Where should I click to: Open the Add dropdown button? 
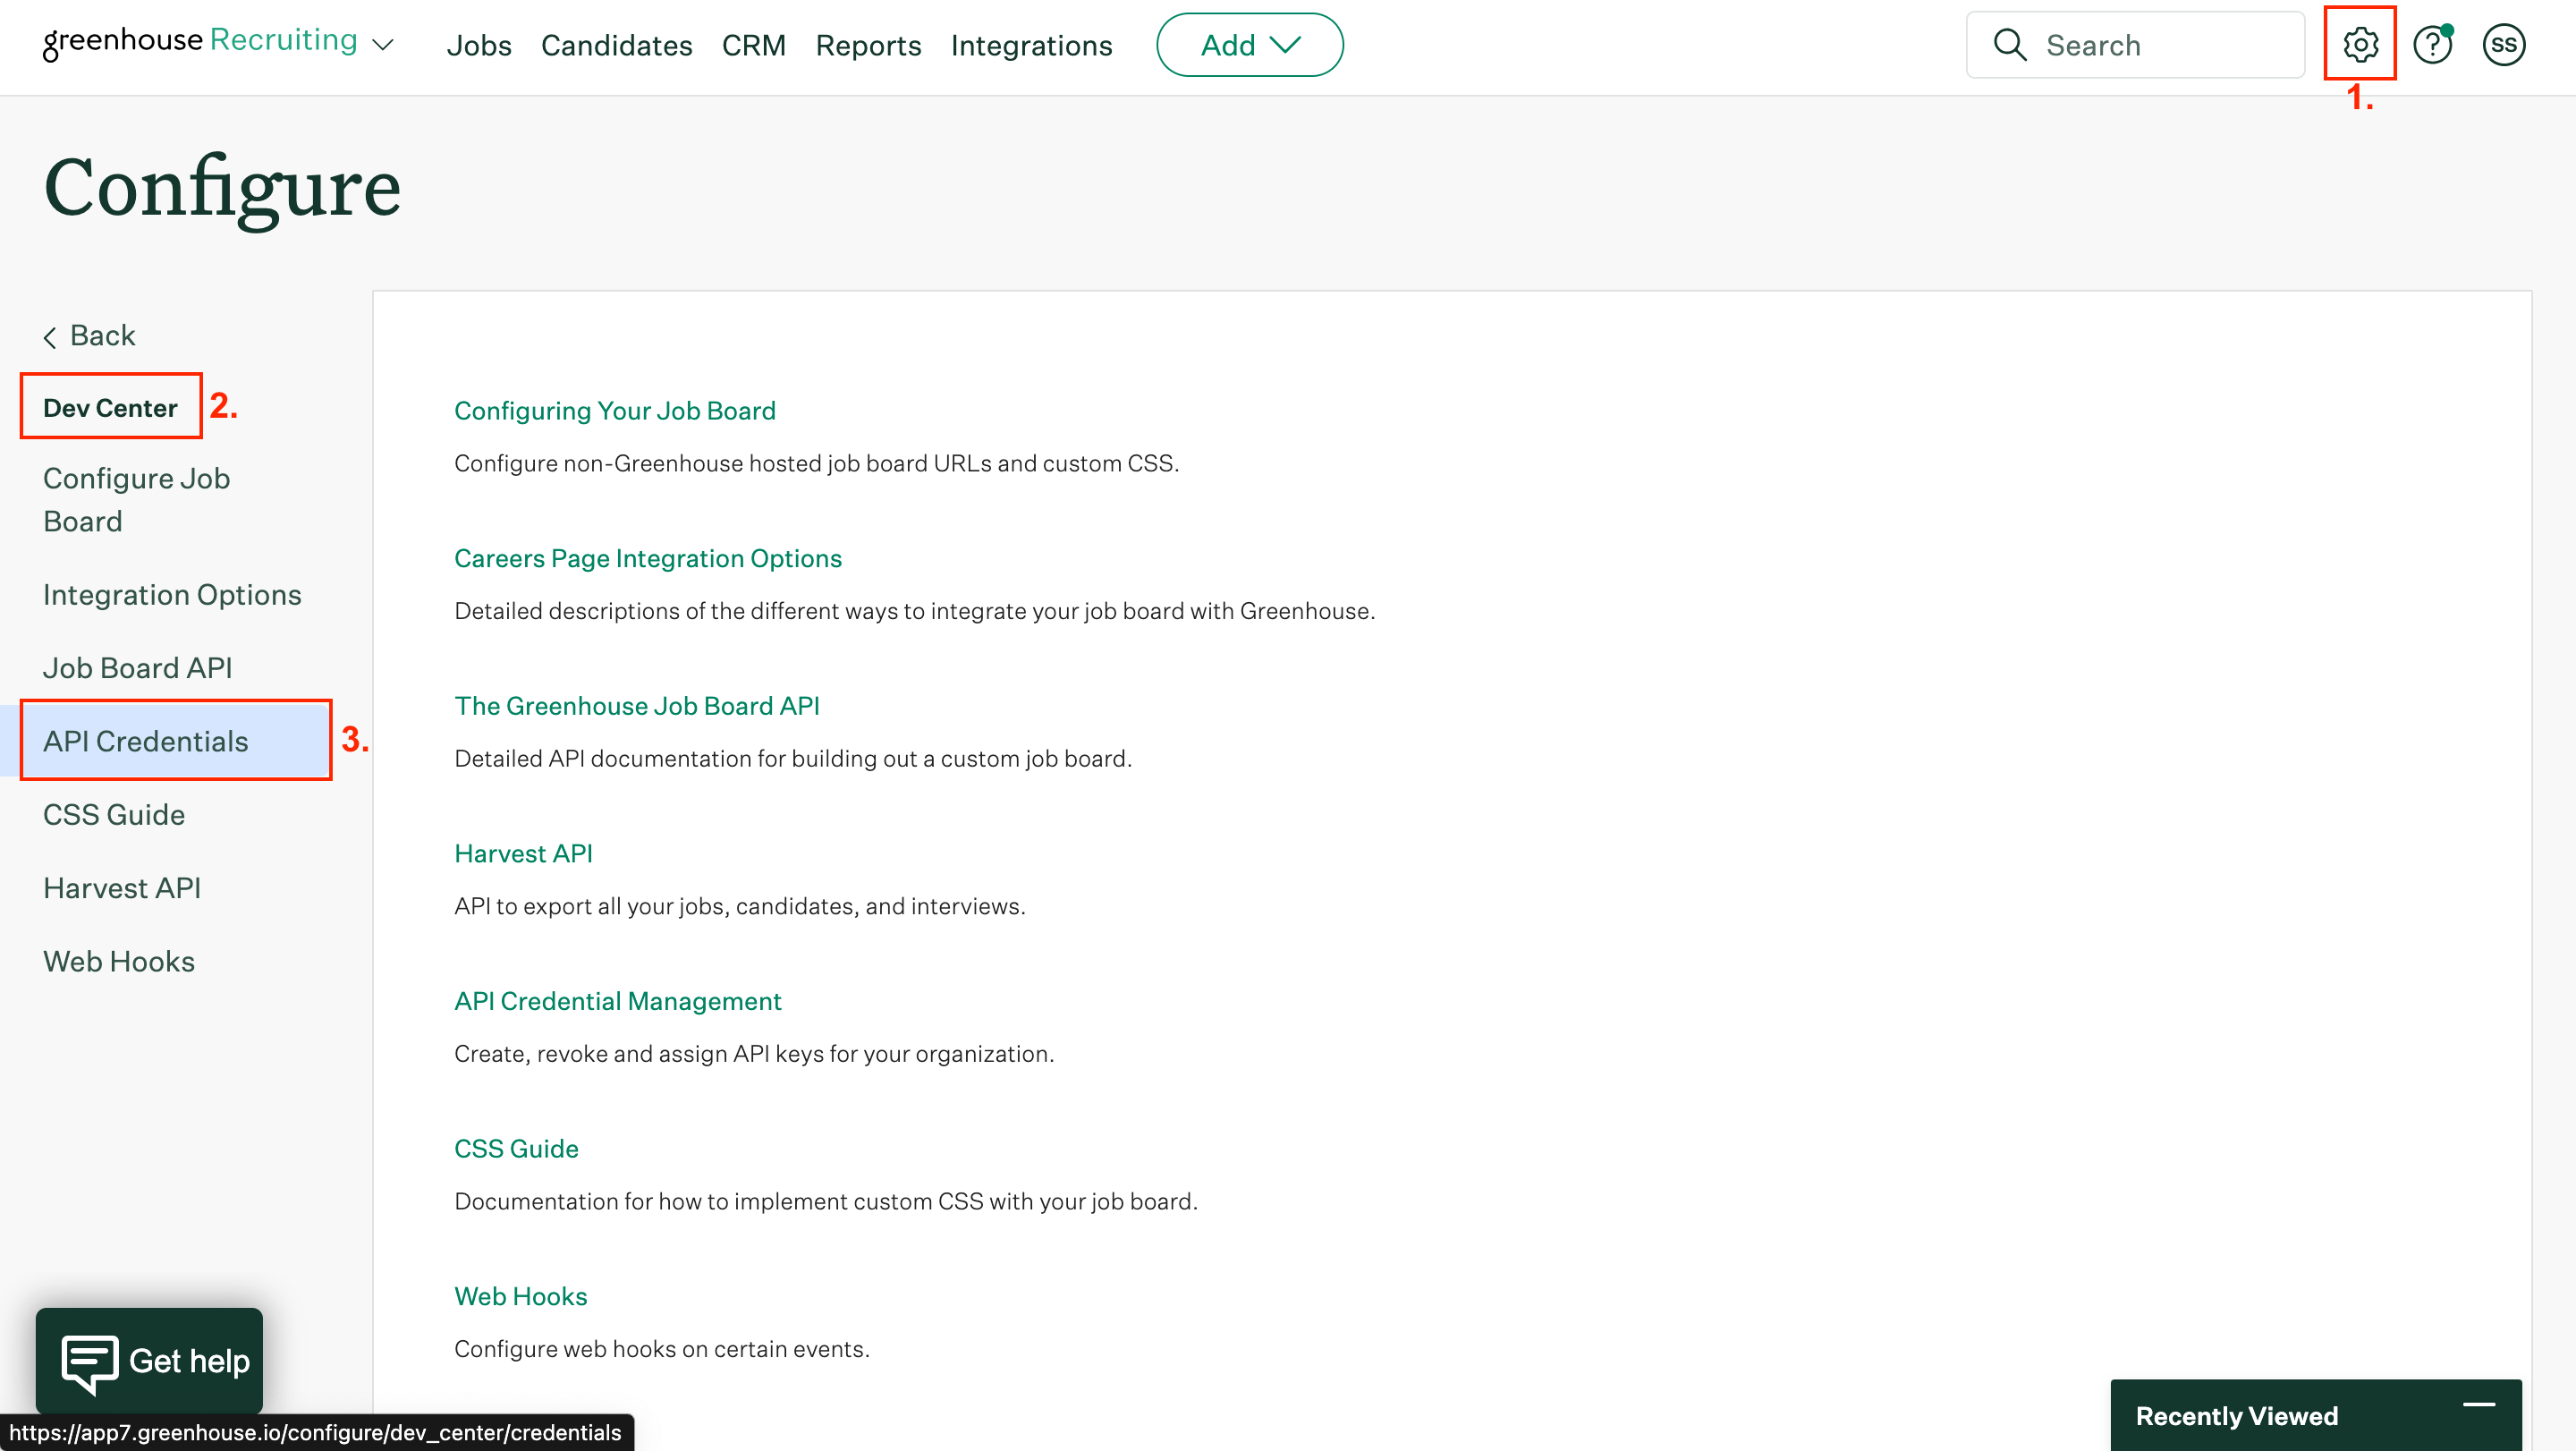1249,45
